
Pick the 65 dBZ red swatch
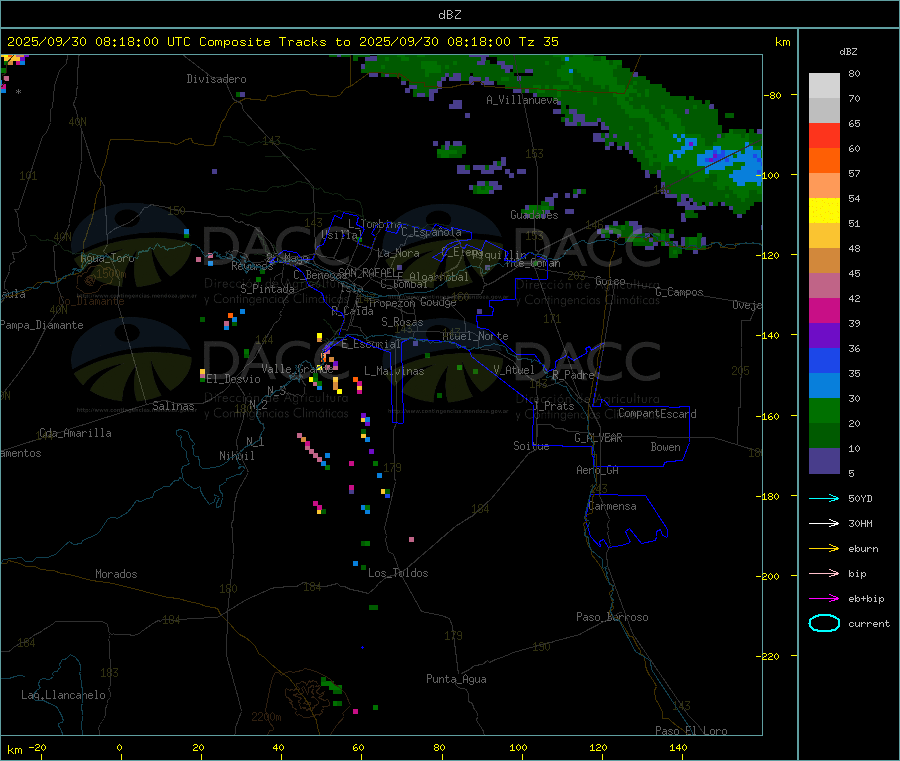pyautogui.click(x=824, y=135)
